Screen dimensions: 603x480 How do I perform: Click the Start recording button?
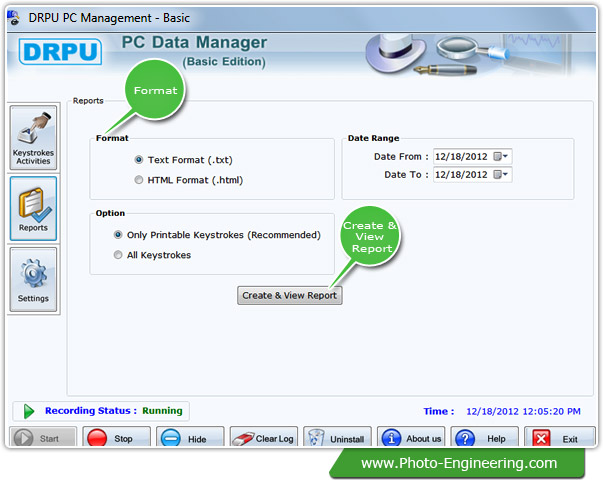(x=43, y=438)
